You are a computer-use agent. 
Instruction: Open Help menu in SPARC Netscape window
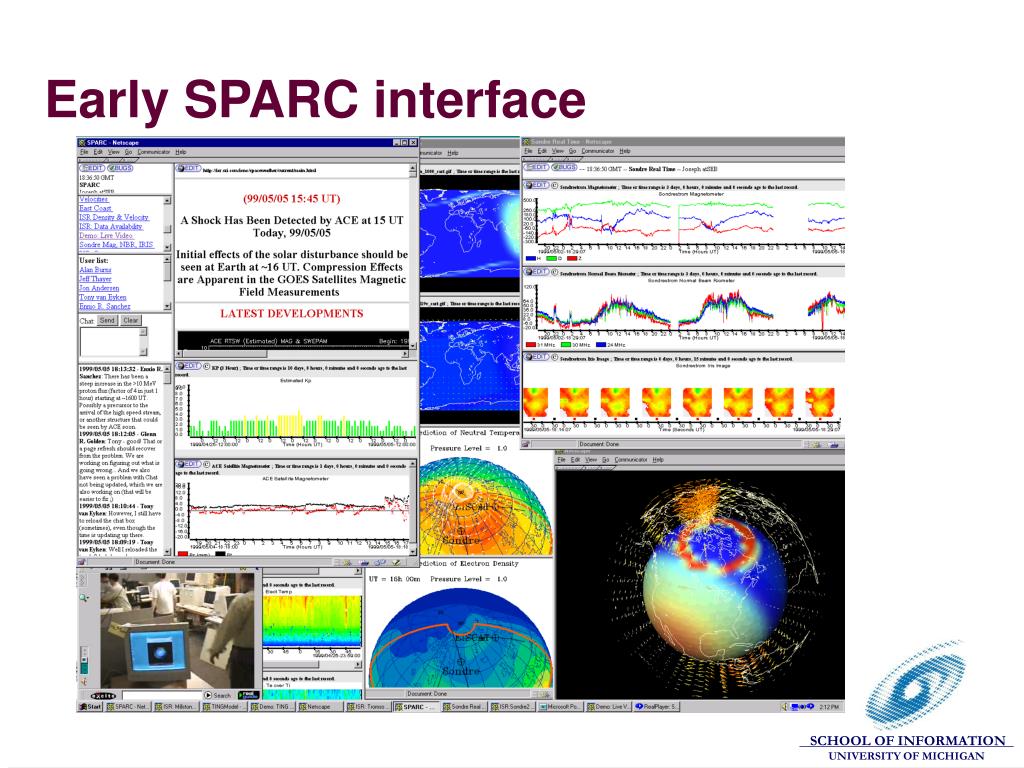181,152
